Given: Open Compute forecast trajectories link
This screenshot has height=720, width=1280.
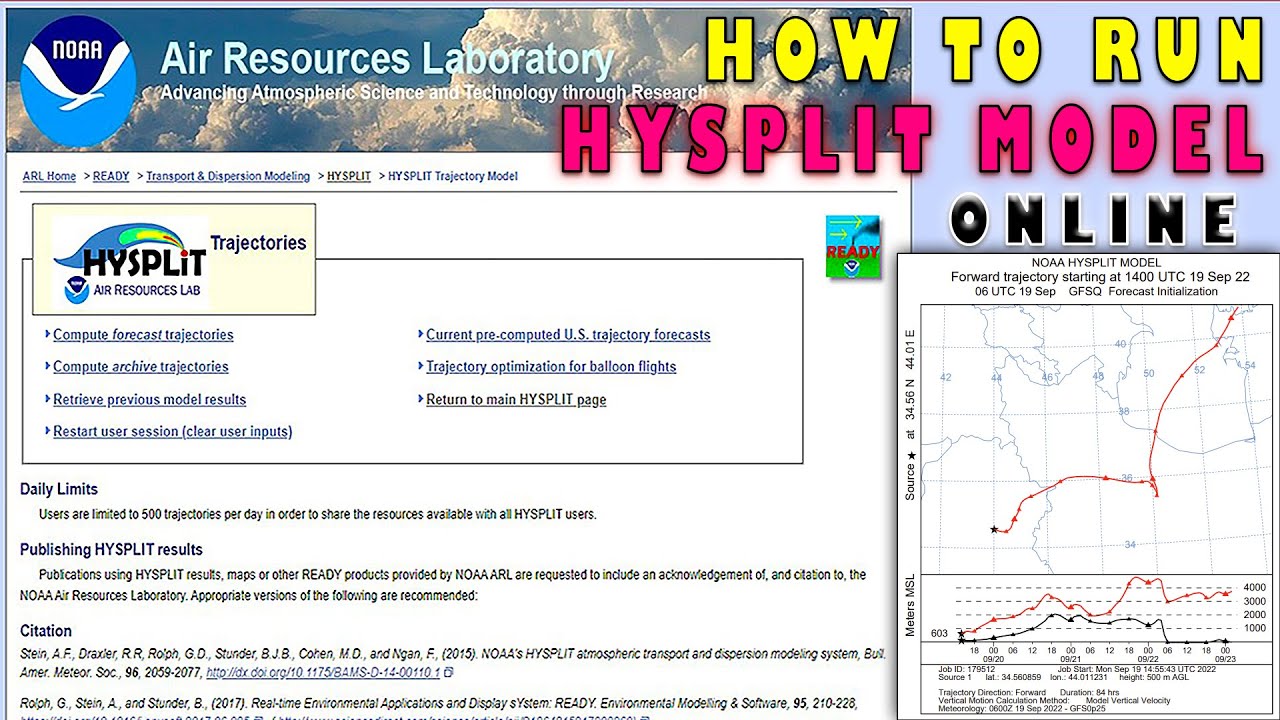Looking at the screenshot, I should point(143,335).
